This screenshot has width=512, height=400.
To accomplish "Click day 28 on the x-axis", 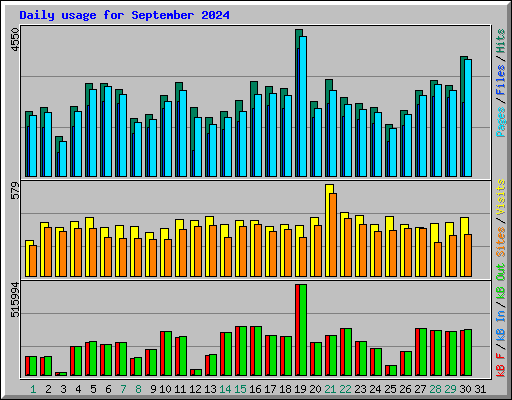I will pyautogui.click(x=435, y=389).
